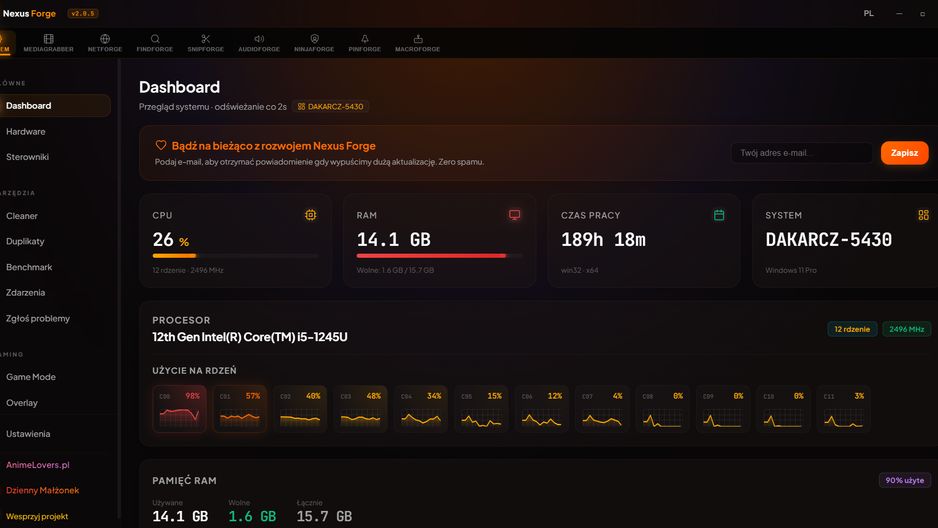Open the NetForge globe icon
This screenshot has width=938, height=528.
click(105, 39)
